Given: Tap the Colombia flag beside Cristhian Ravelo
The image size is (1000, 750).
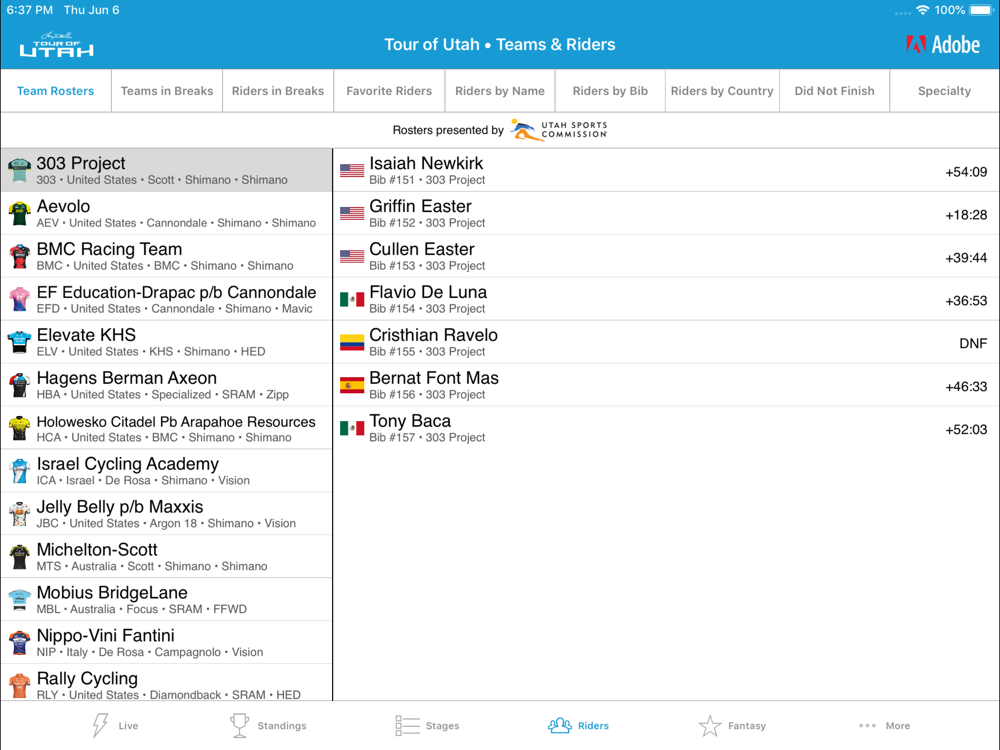Looking at the screenshot, I should coord(352,342).
